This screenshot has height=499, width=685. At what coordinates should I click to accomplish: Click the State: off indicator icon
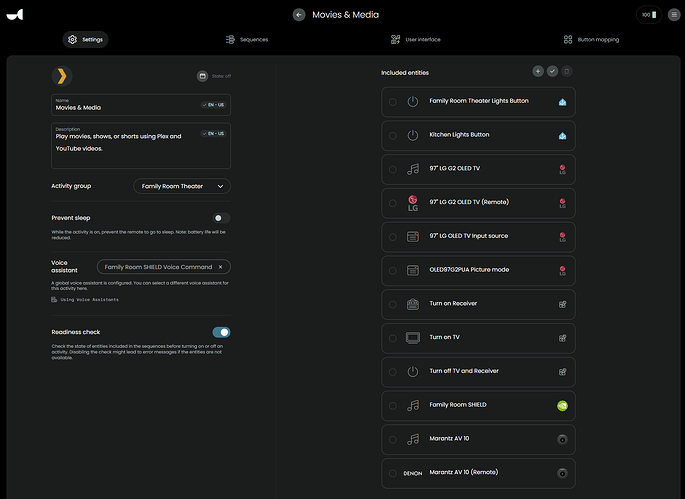pos(202,76)
